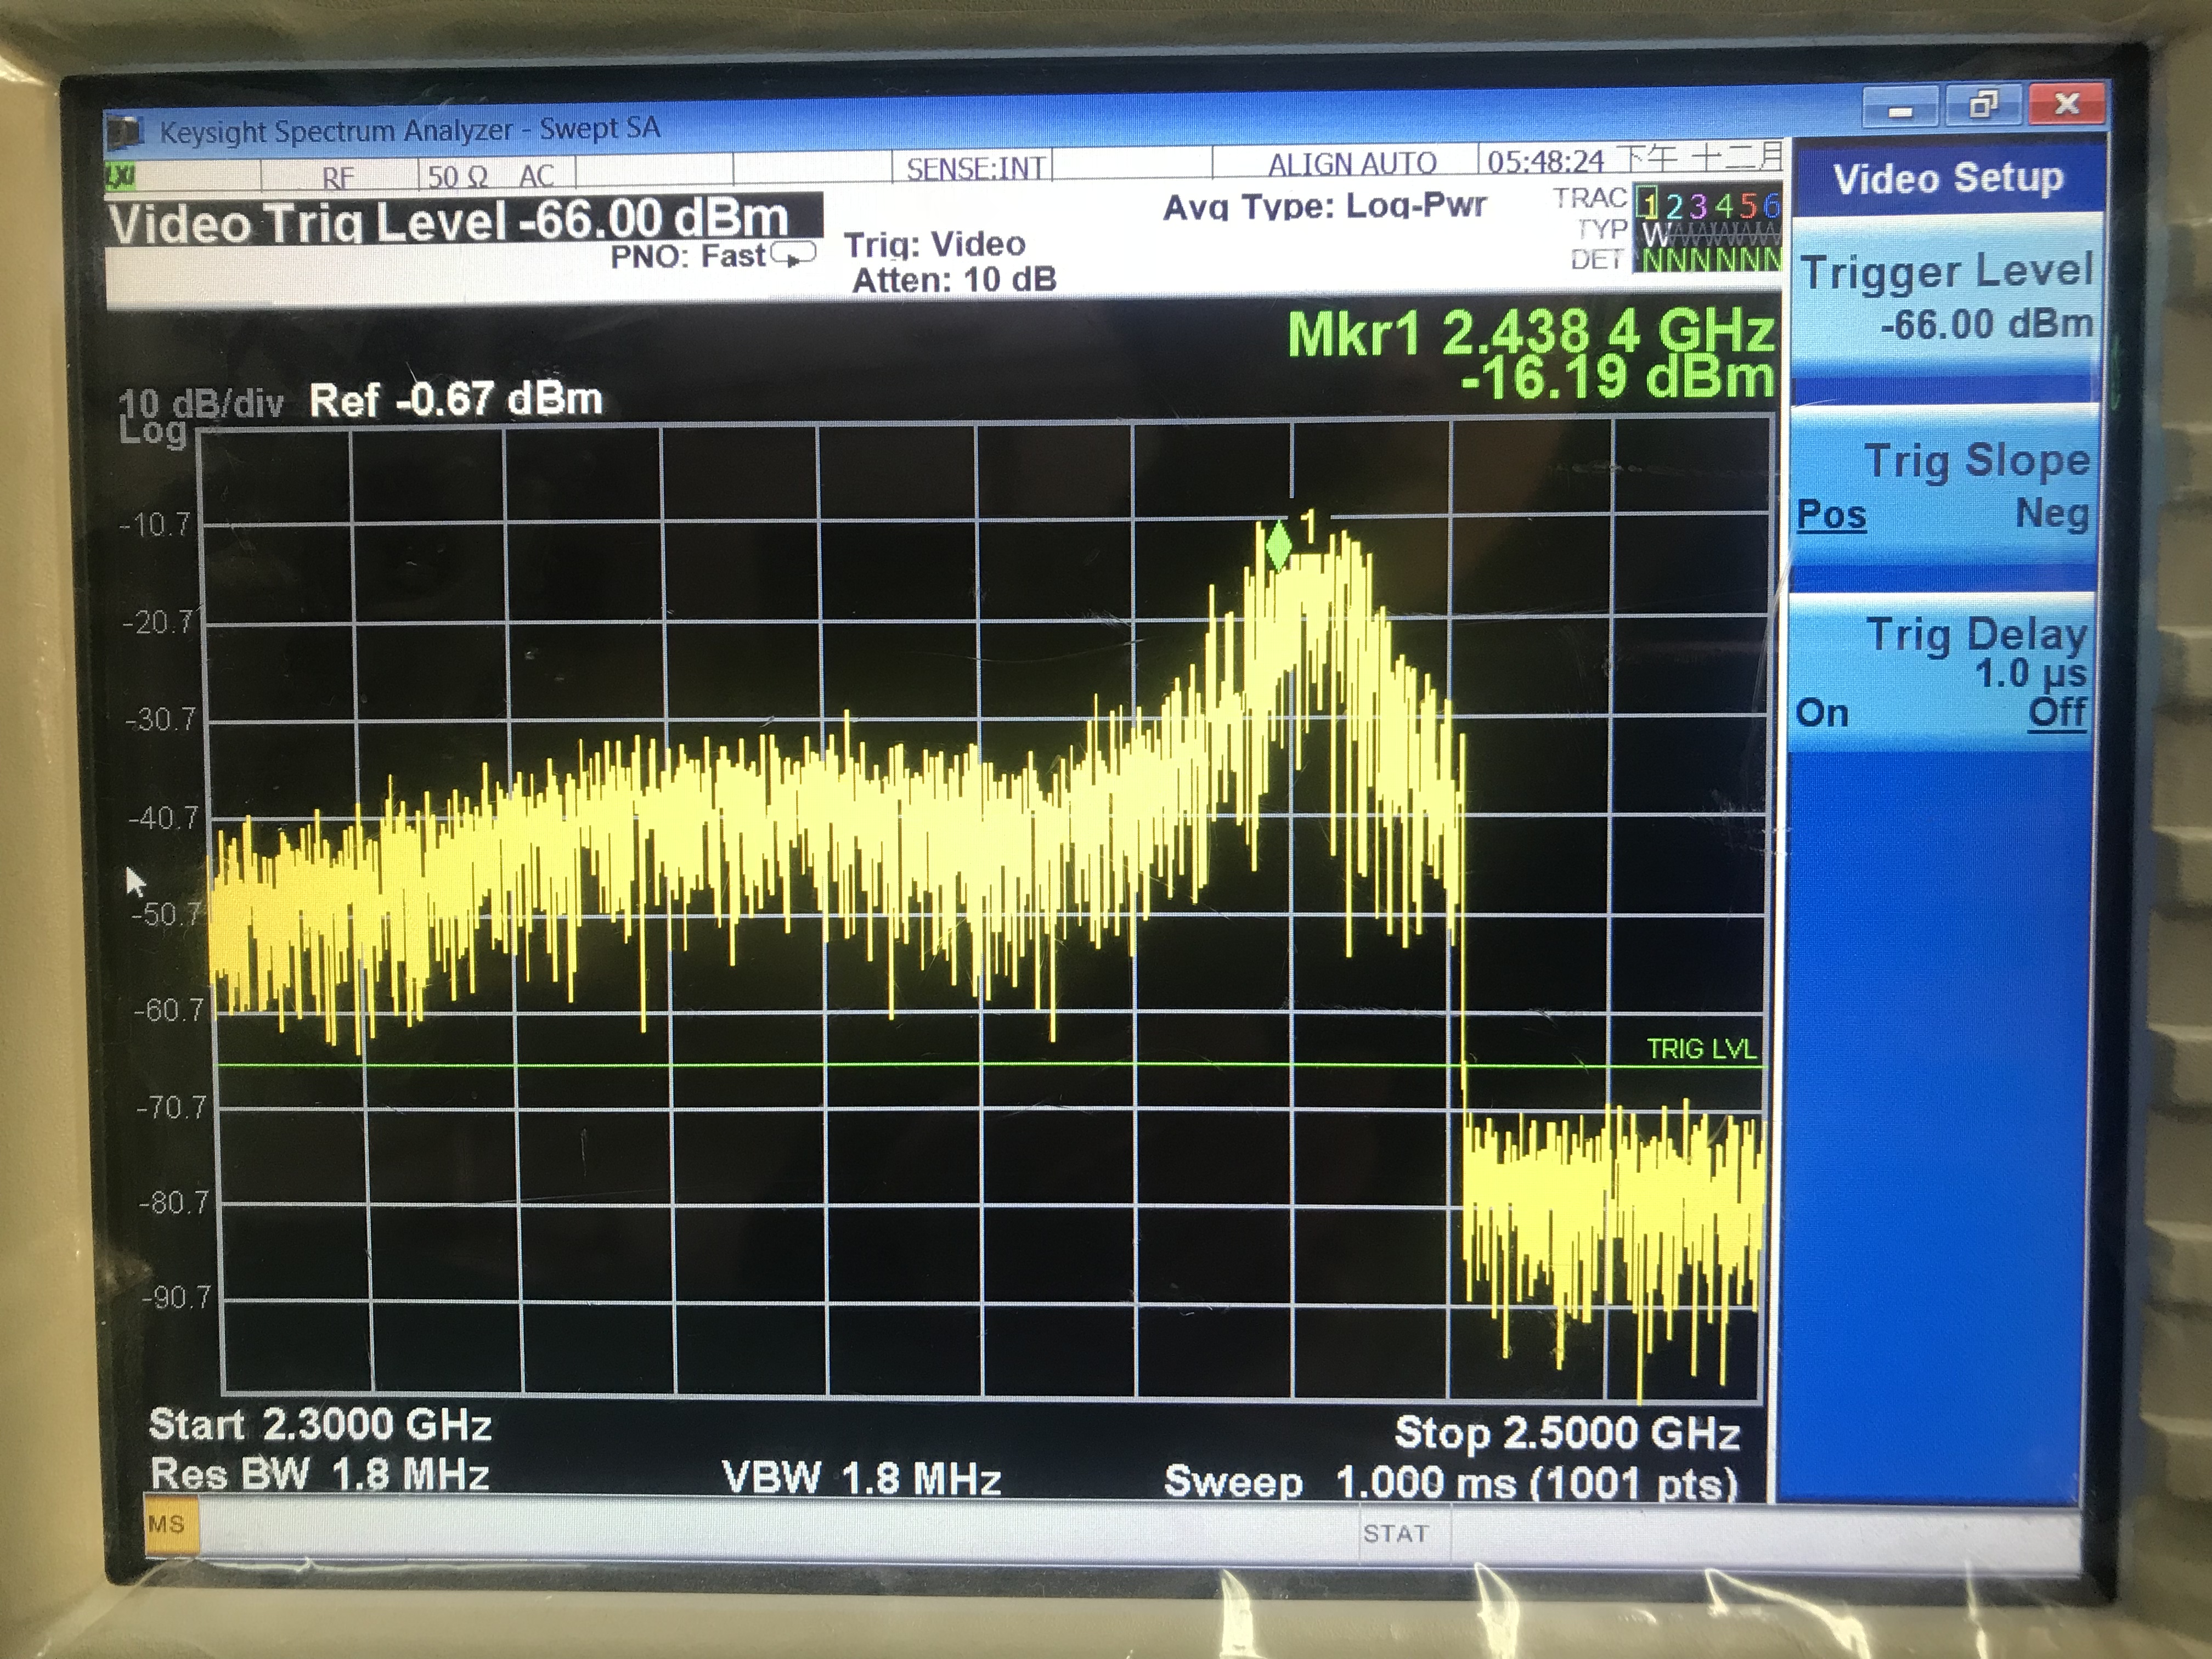Image resolution: width=2212 pixels, height=1659 pixels.
Task: Click the marker 1 diamond on trace
Action: pos(1278,547)
